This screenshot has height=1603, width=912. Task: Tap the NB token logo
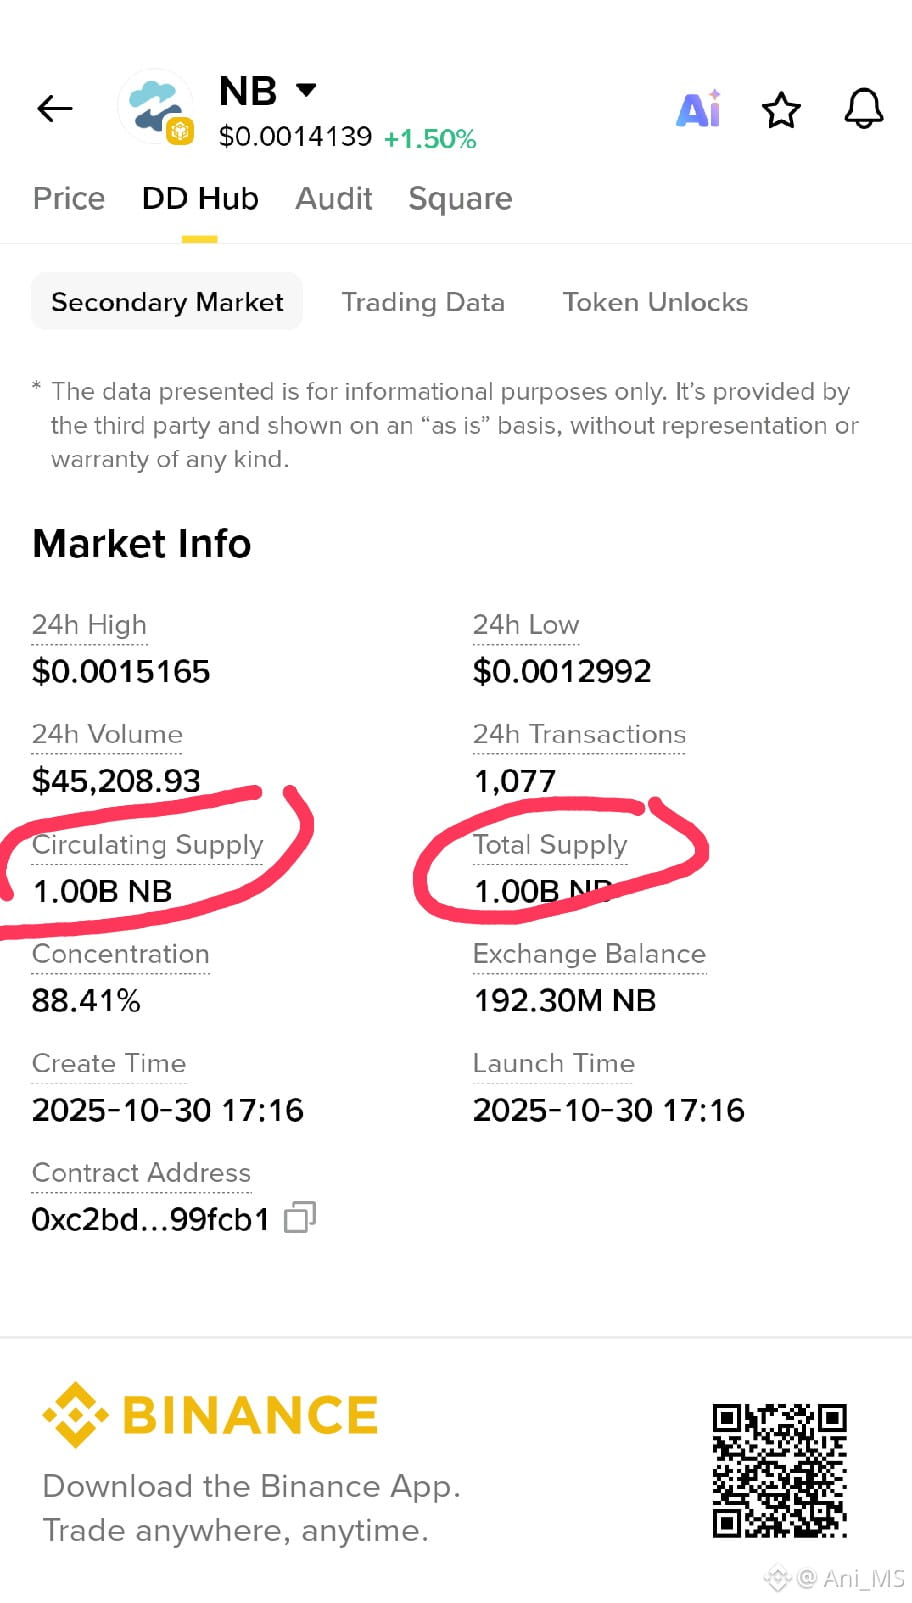156,107
